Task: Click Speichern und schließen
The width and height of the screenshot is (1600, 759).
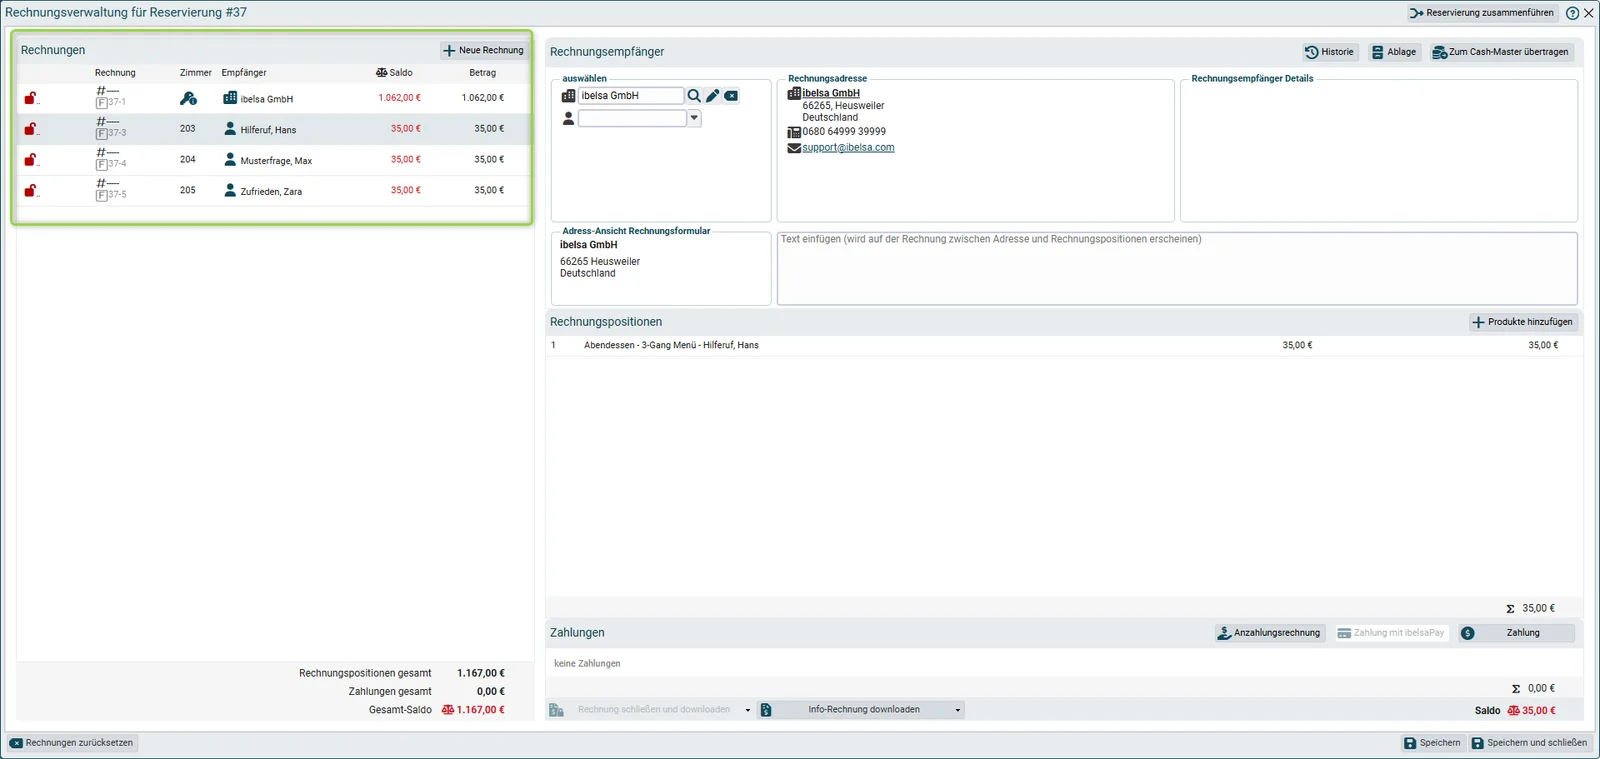Action: [x=1529, y=743]
